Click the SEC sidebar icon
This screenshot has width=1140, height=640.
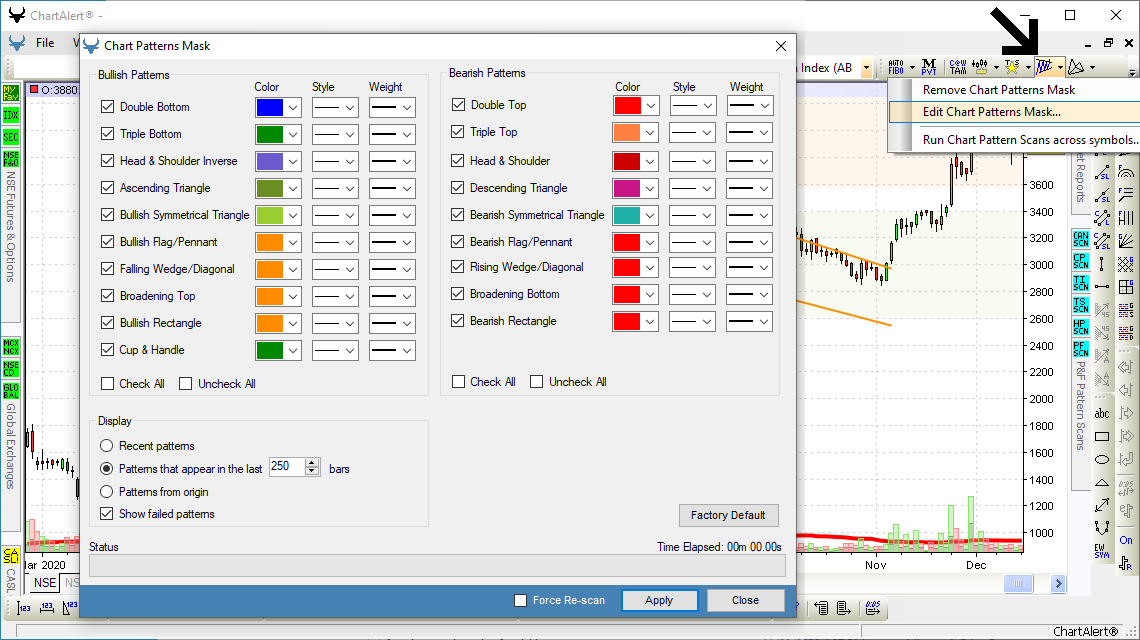pos(11,137)
